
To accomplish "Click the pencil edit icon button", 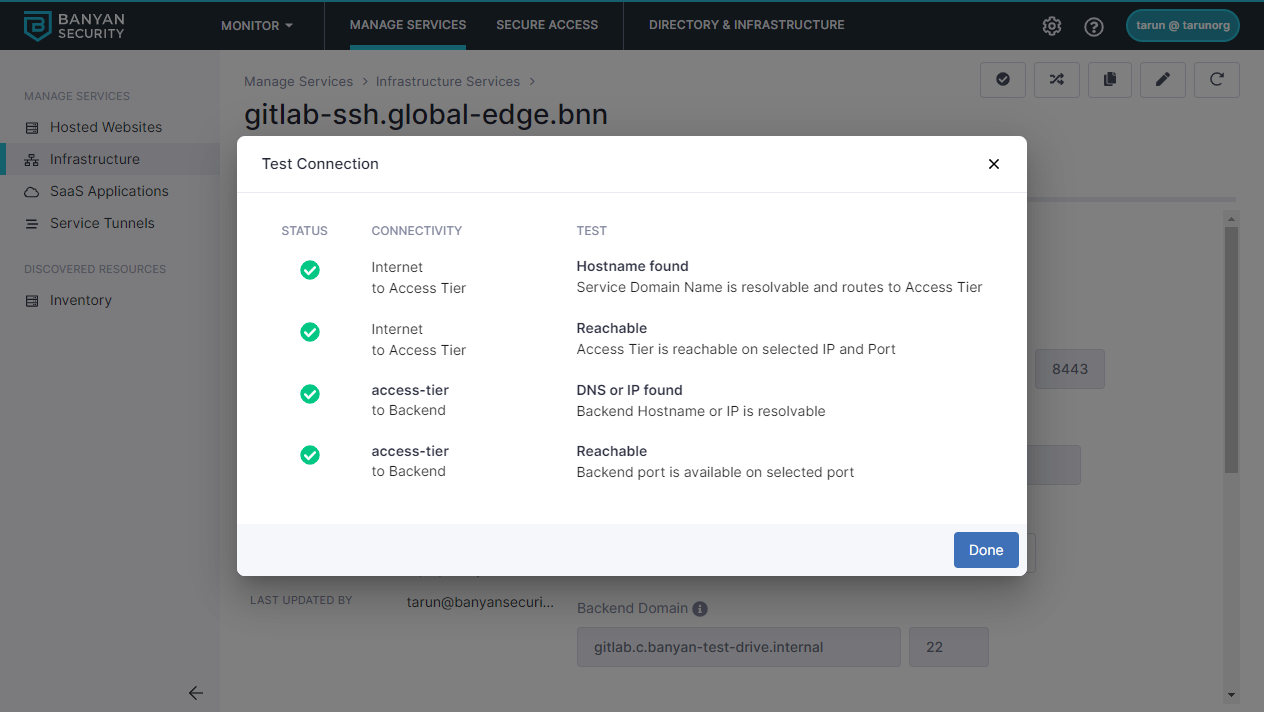I will tap(1162, 80).
